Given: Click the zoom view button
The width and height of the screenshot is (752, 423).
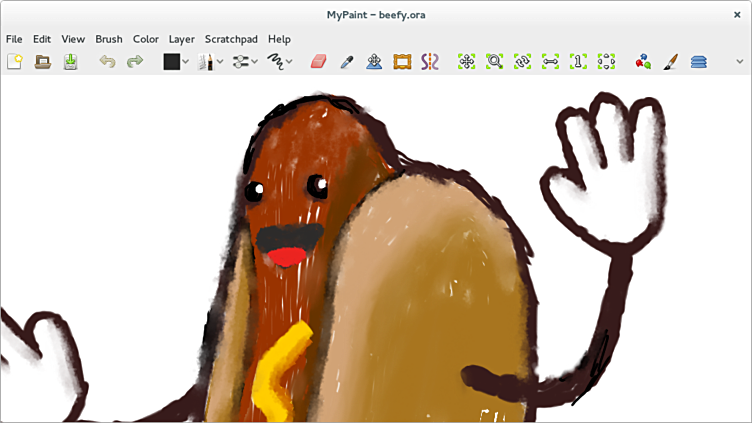Looking at the screenshot, I should (494, 62).
